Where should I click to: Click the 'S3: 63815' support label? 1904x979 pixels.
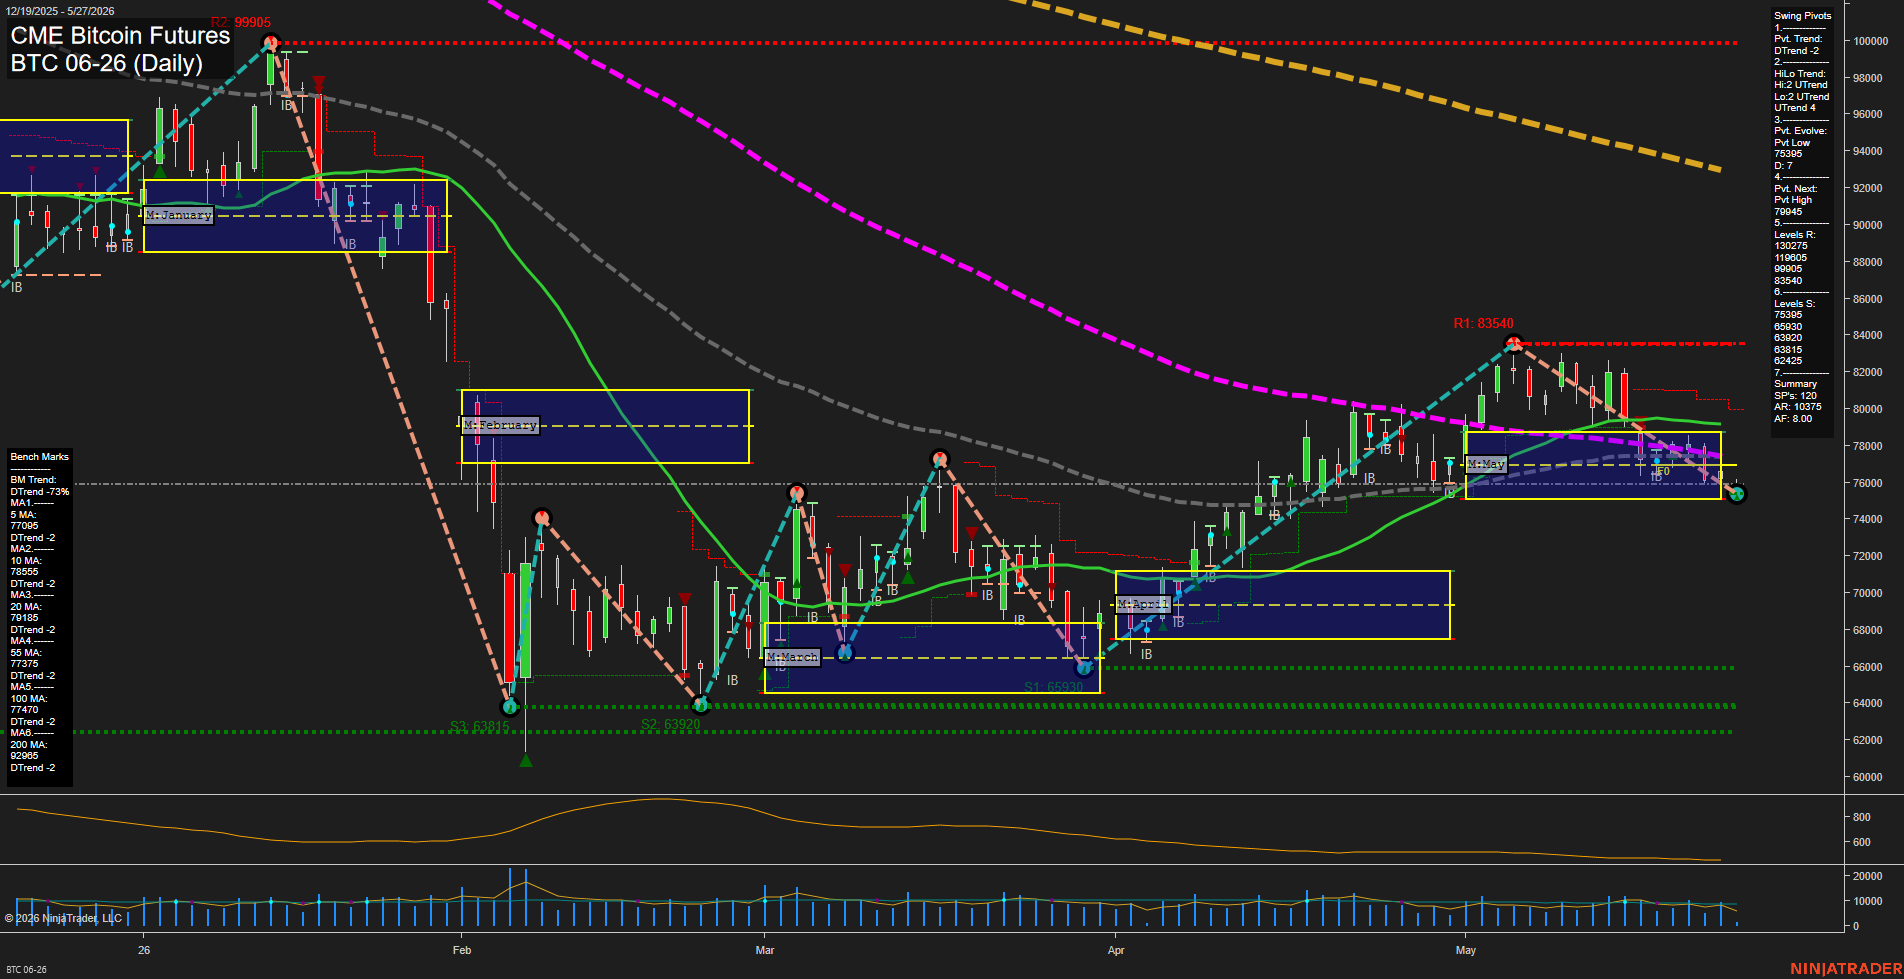click(479, 727)
